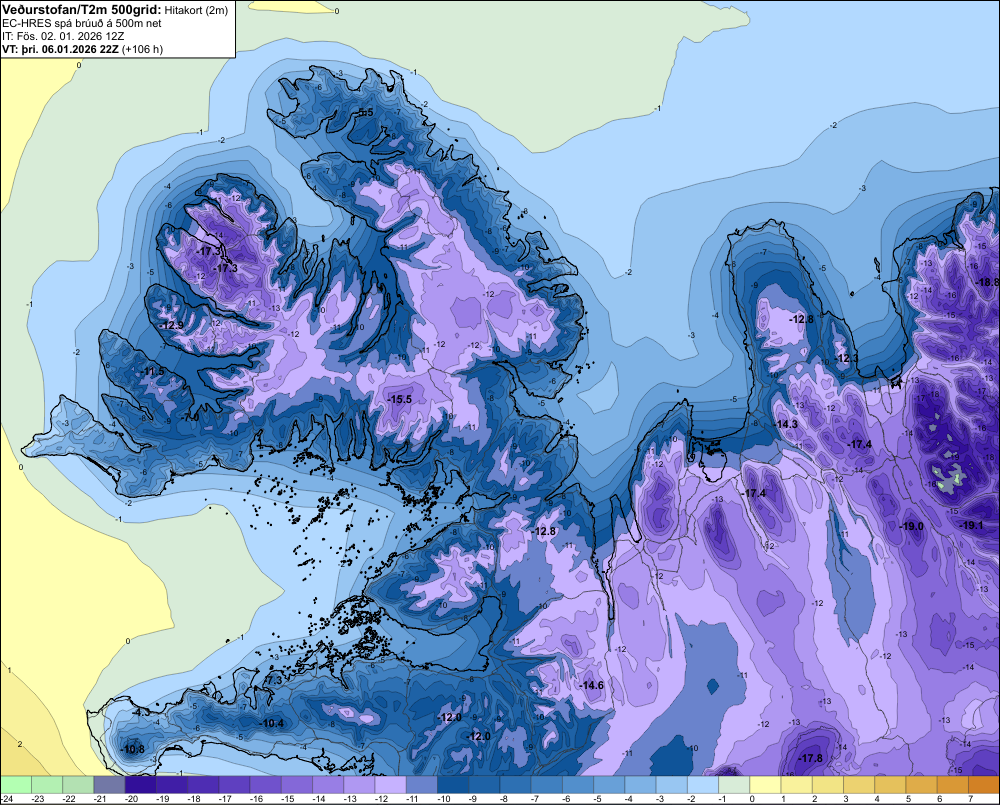Select the pale green legend swatch above '-1'
Image resolution: width=1000 pixels, height=805 pixels.
point(734,784)
